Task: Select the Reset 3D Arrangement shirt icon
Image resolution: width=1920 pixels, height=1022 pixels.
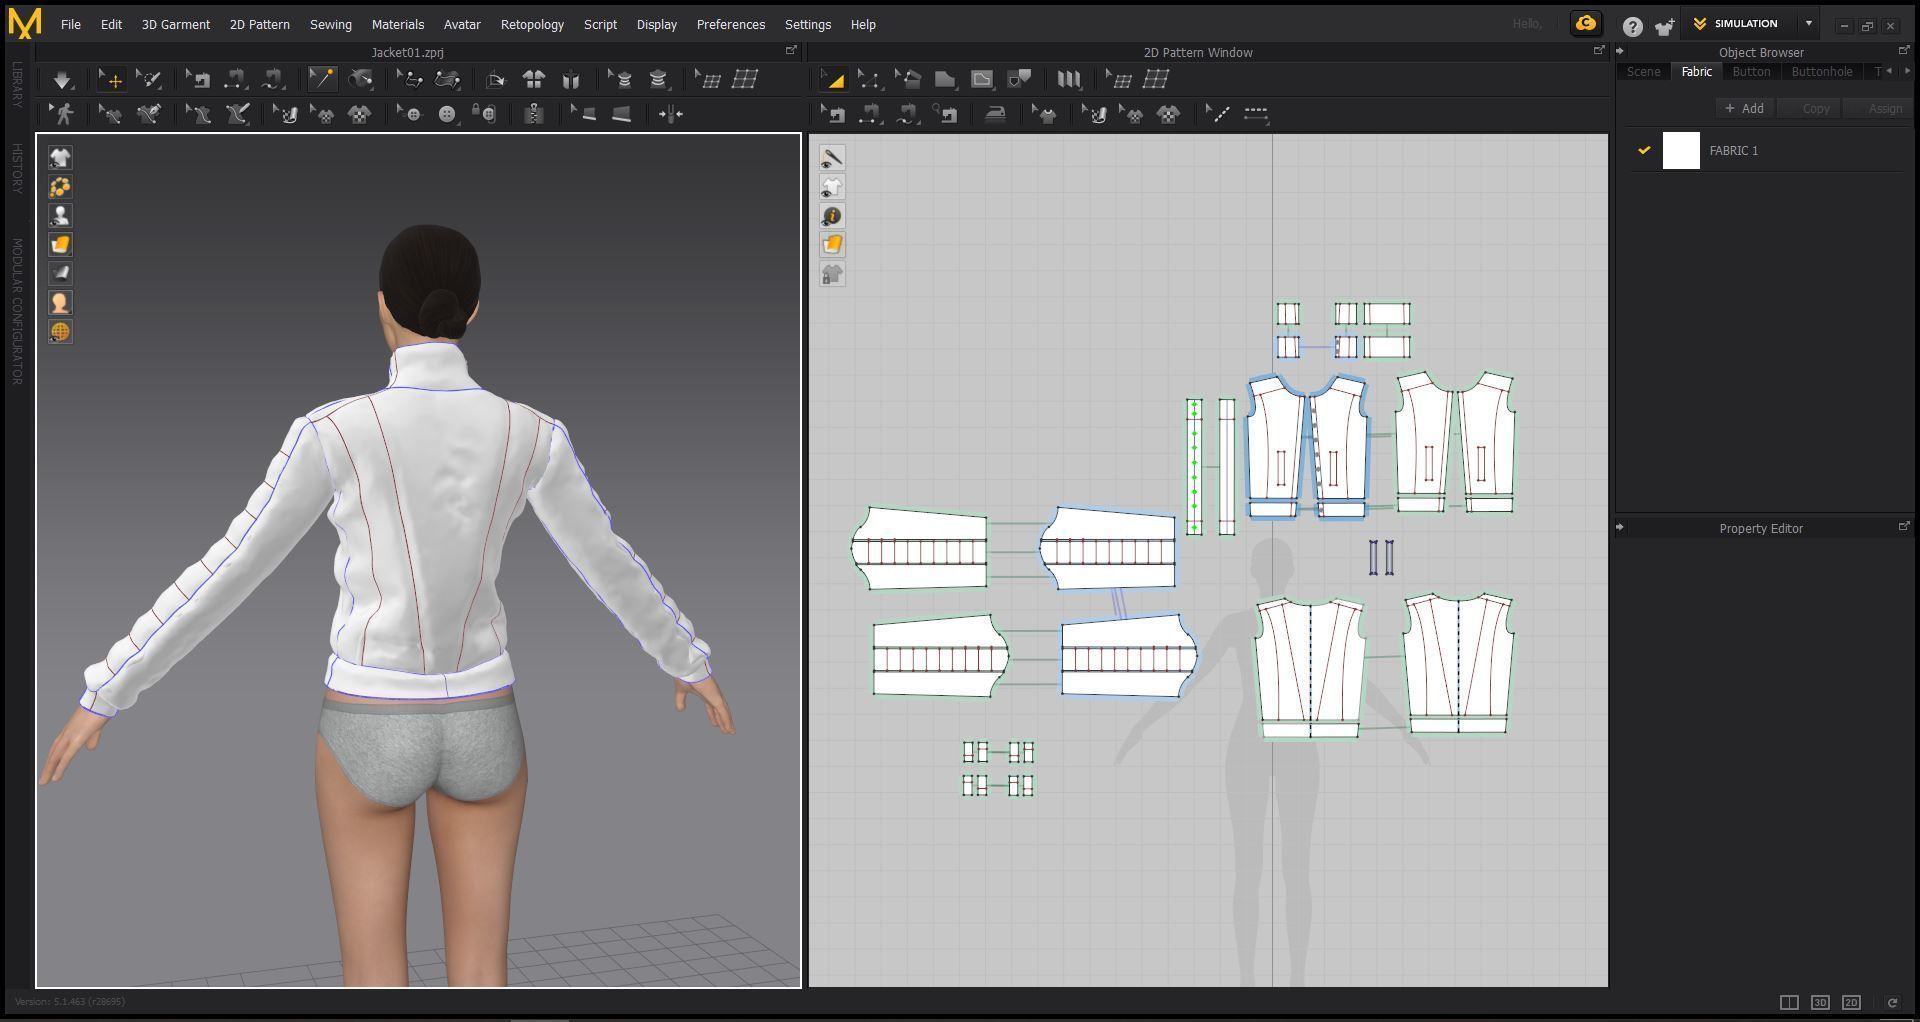Action: click(x=533, y=80)
